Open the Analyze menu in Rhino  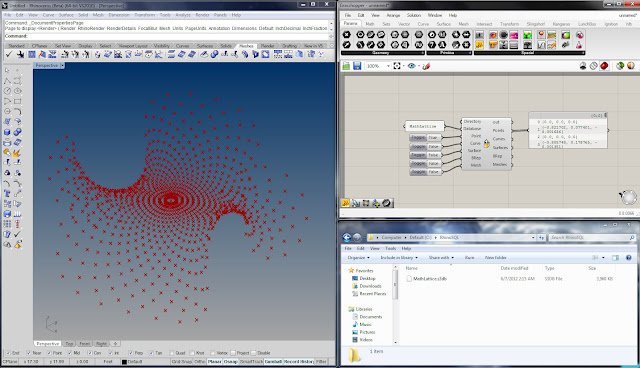pos(183,15)
